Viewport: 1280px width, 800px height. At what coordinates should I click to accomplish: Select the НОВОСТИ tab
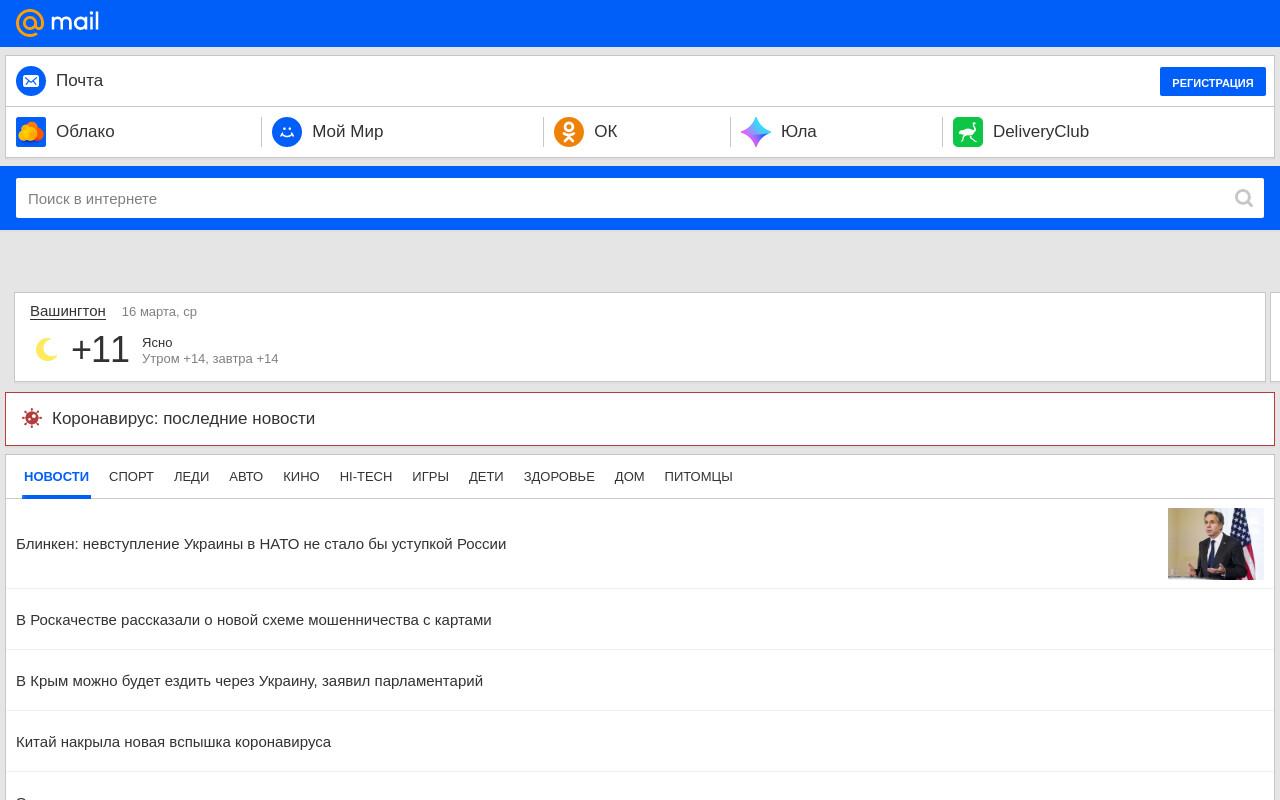[x=56, y=476]
